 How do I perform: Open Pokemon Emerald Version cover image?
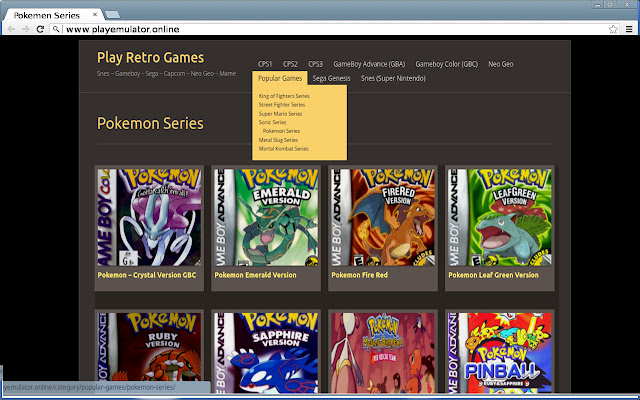click(266, 218)
